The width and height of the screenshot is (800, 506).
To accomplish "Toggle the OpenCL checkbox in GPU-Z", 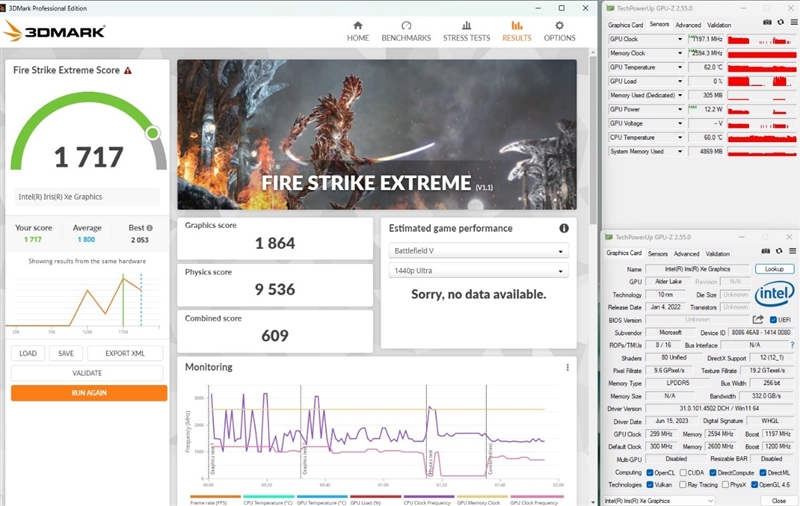I will [x=650, y=472].
